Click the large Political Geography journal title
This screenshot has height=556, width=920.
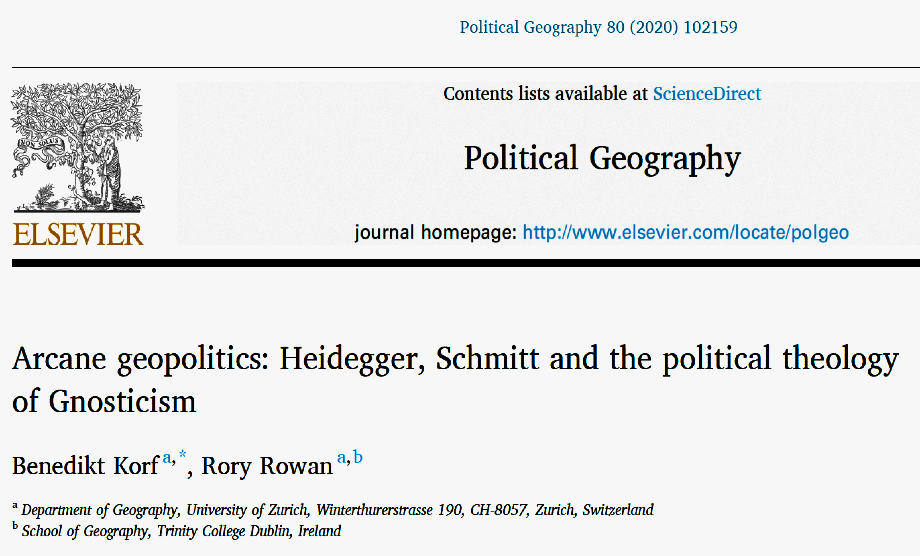[x=602, y=158]
